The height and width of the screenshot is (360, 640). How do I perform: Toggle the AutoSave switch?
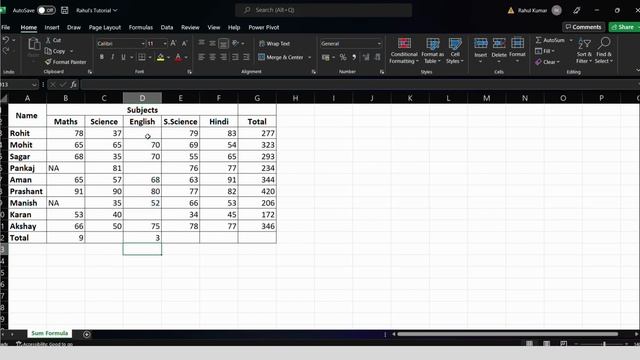coord(46,10)
